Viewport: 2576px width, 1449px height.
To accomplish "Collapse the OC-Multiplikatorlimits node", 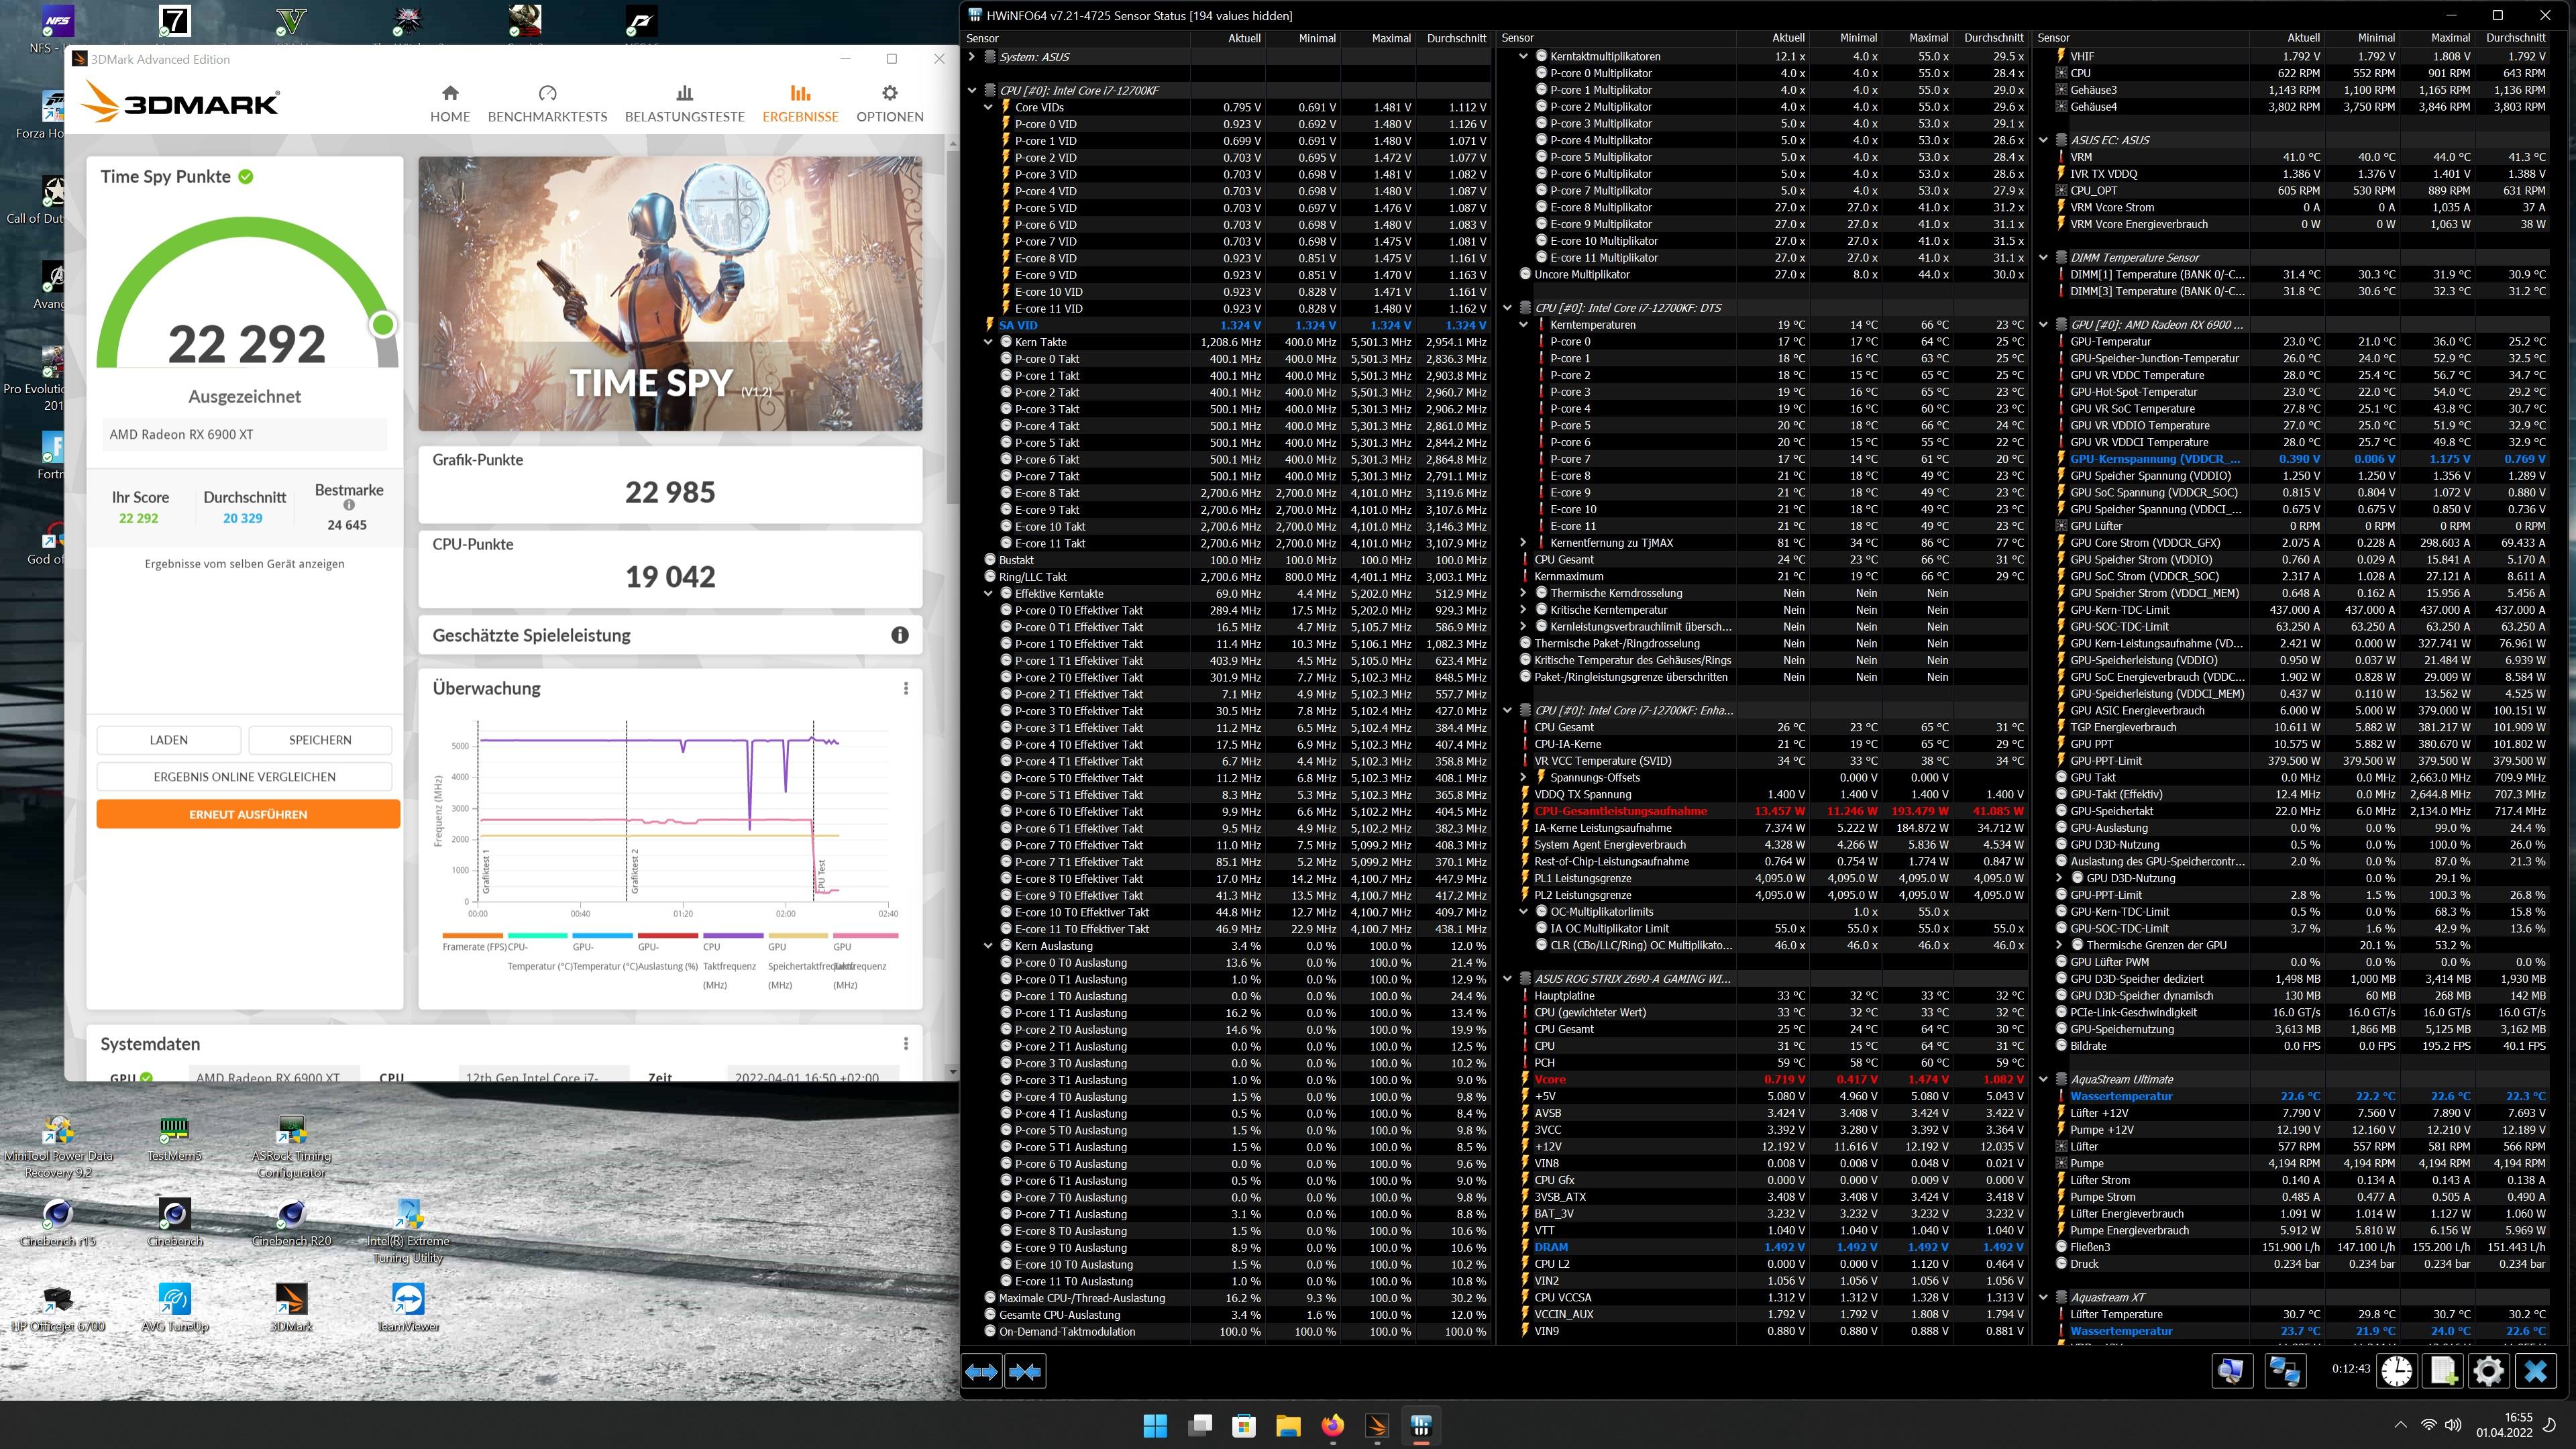I will [1523, 911].
